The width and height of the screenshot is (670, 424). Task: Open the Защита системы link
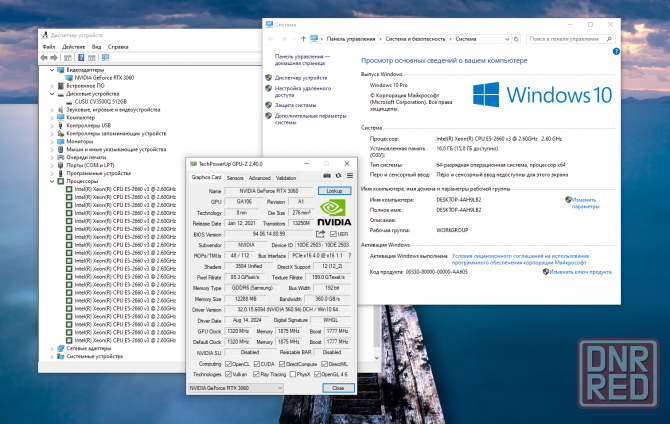pos(296,104)
